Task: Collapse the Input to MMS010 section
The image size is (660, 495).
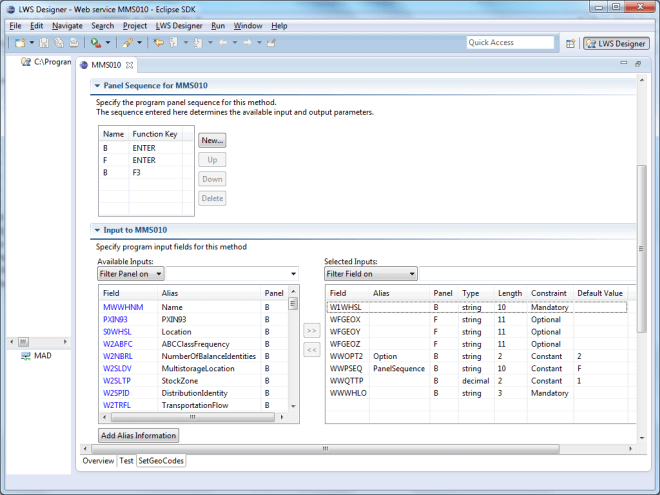Action: [98, 230]
